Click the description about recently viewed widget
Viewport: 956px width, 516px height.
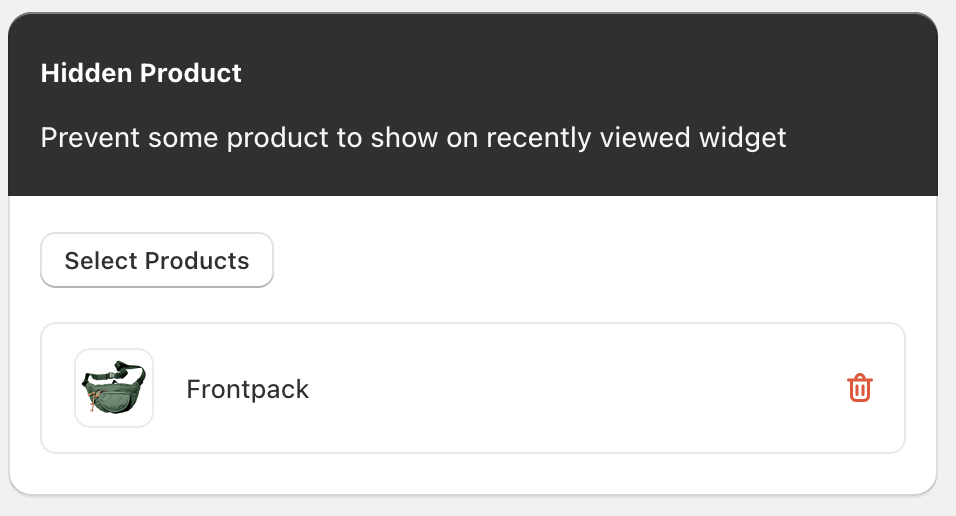pyautogui.click(x=413, y=137)
